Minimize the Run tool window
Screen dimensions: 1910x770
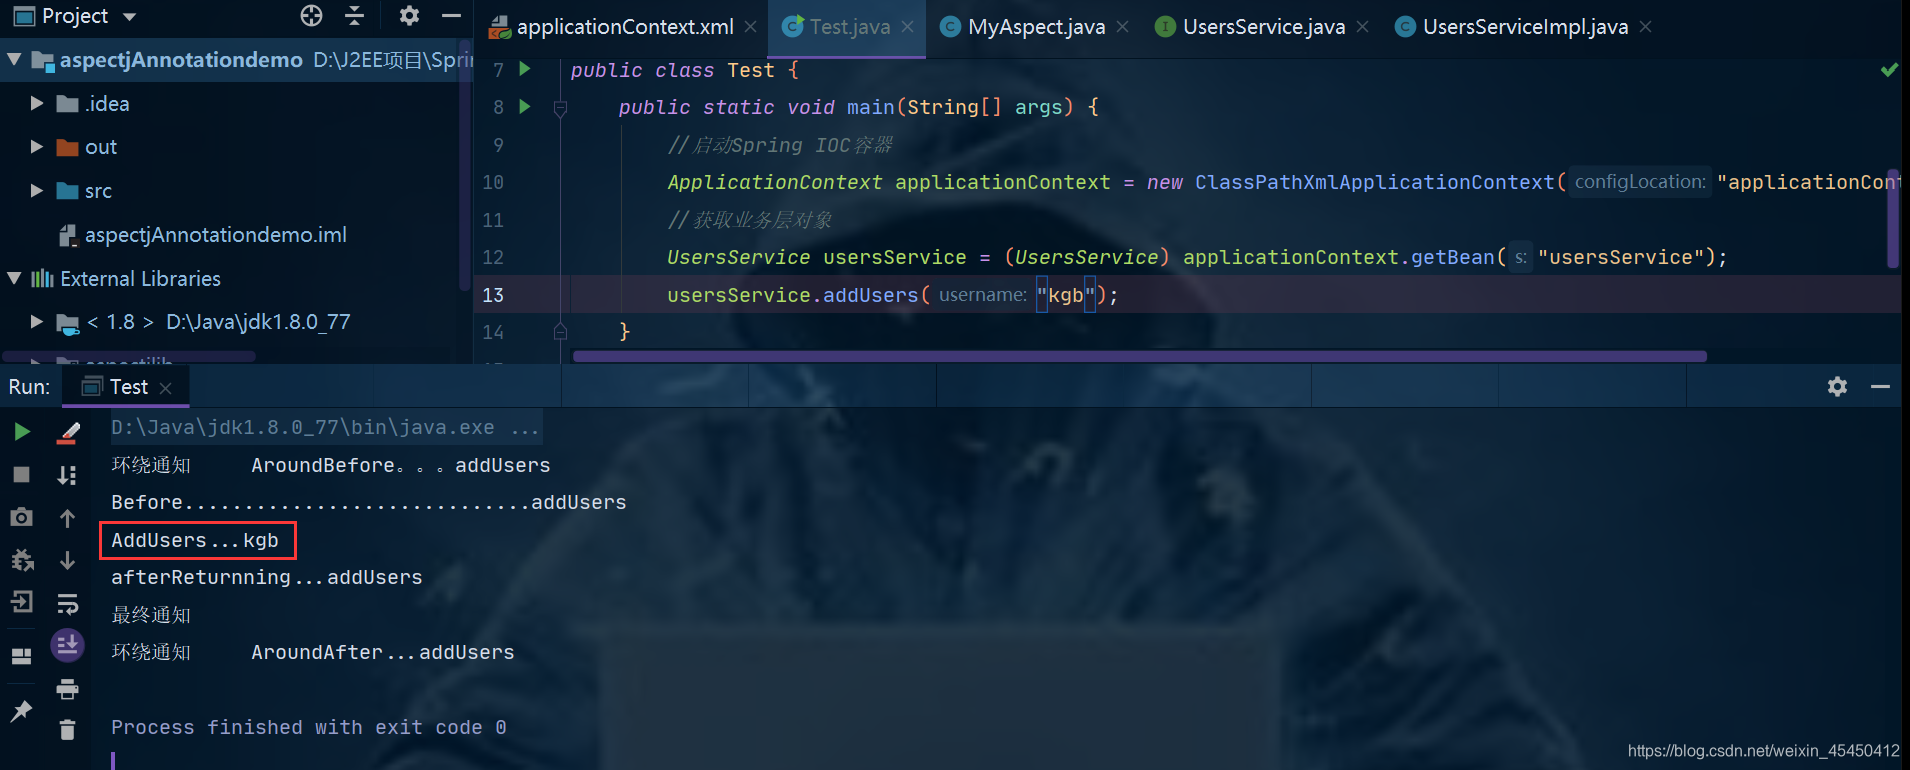click(x=1880, y=387)
